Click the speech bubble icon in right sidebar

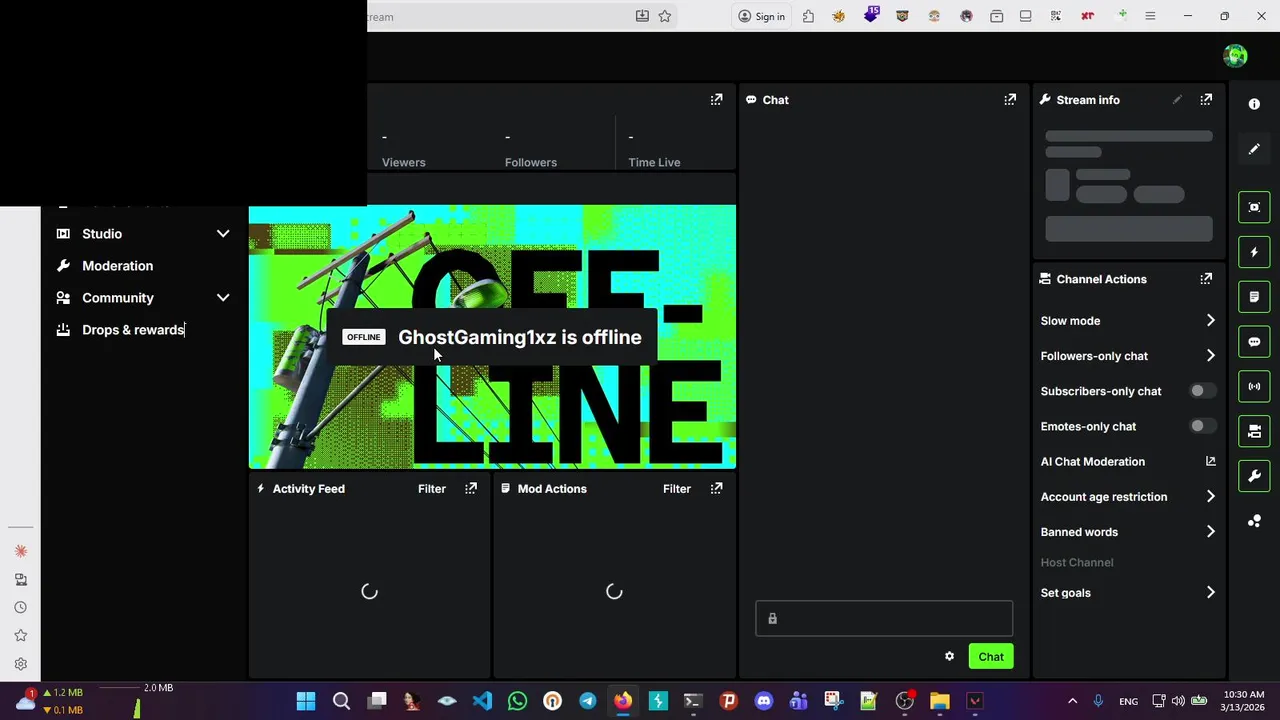(1254, 342)
